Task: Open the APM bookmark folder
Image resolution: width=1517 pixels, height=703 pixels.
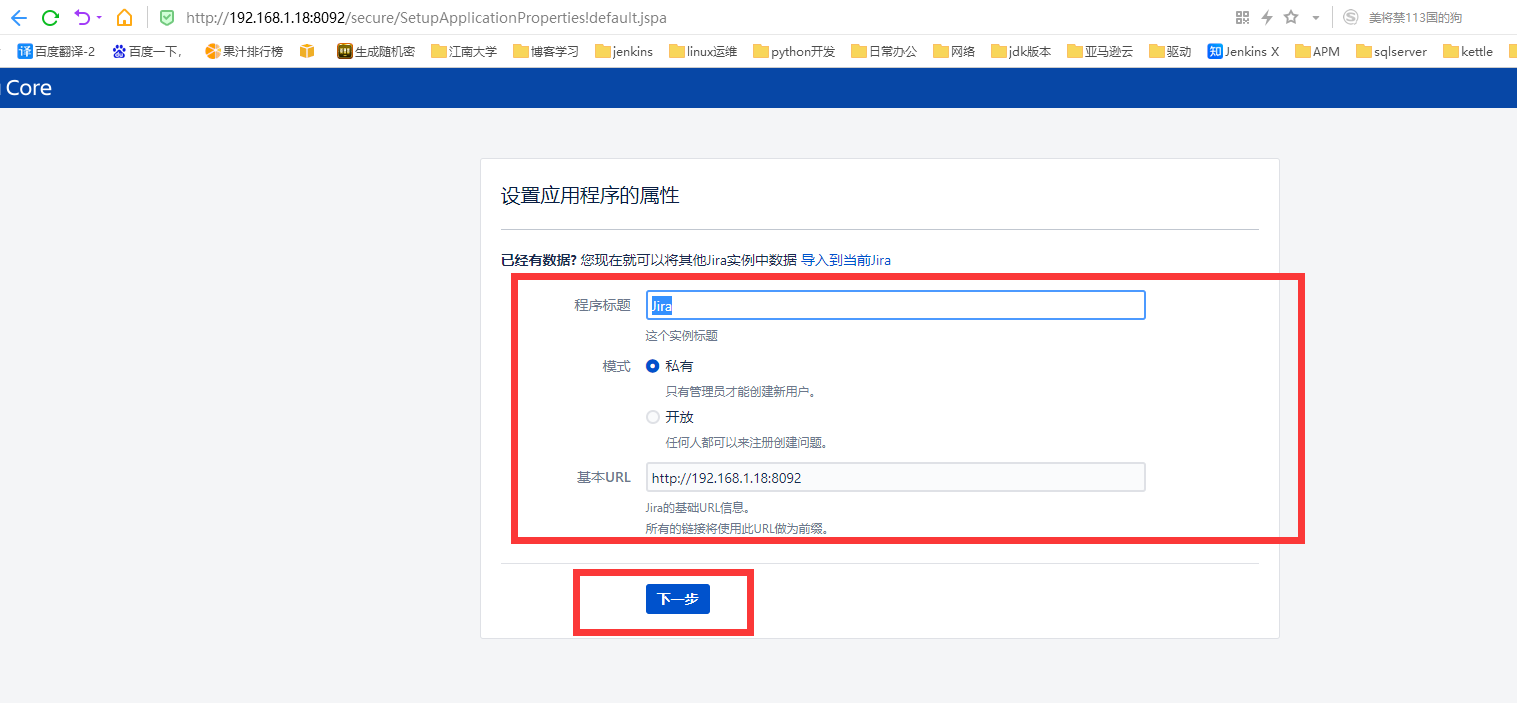Action: tap(1317, 51)
